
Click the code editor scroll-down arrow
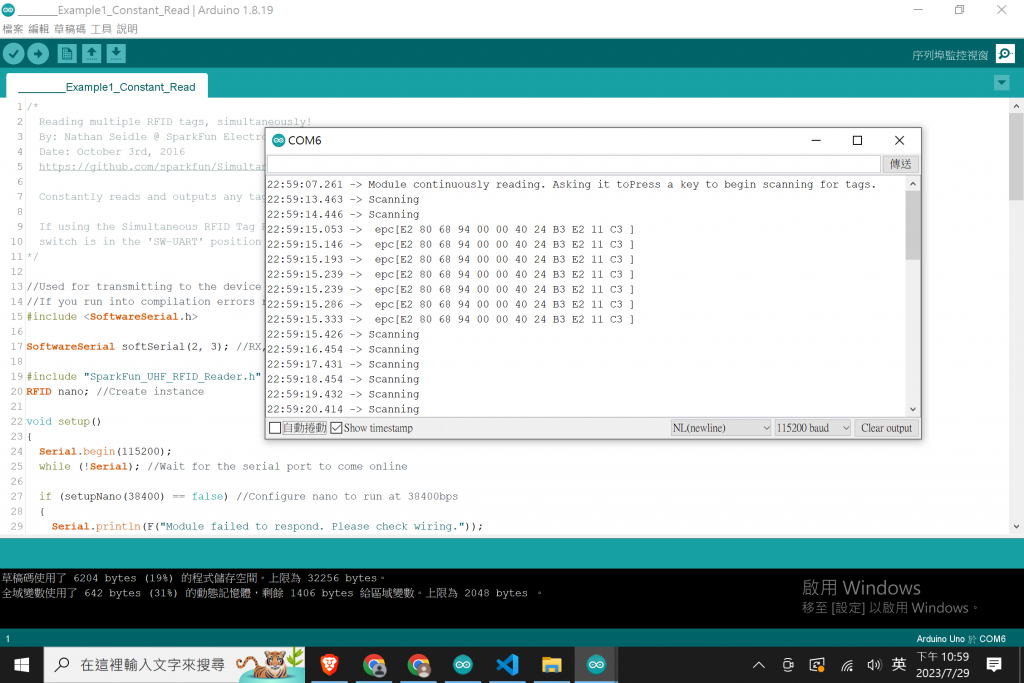pyautogui.click(x=1016, y=526)
